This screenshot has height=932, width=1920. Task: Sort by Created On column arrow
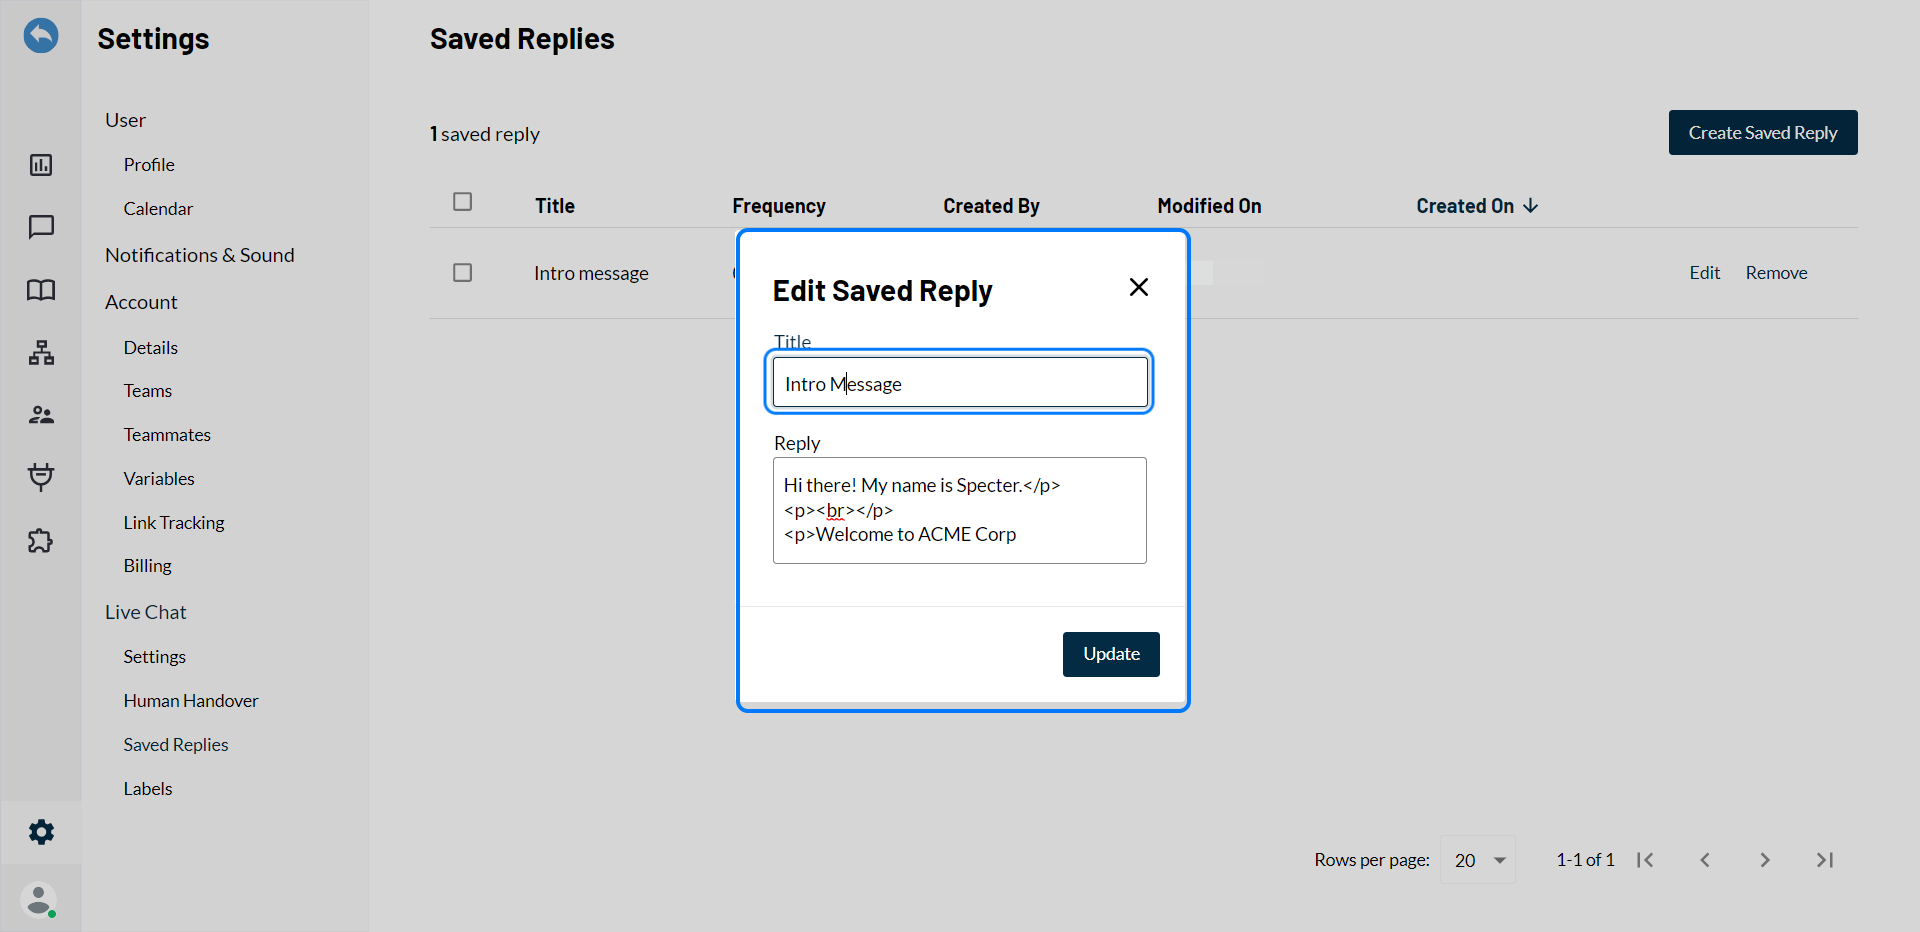(x=1530, y=206)
